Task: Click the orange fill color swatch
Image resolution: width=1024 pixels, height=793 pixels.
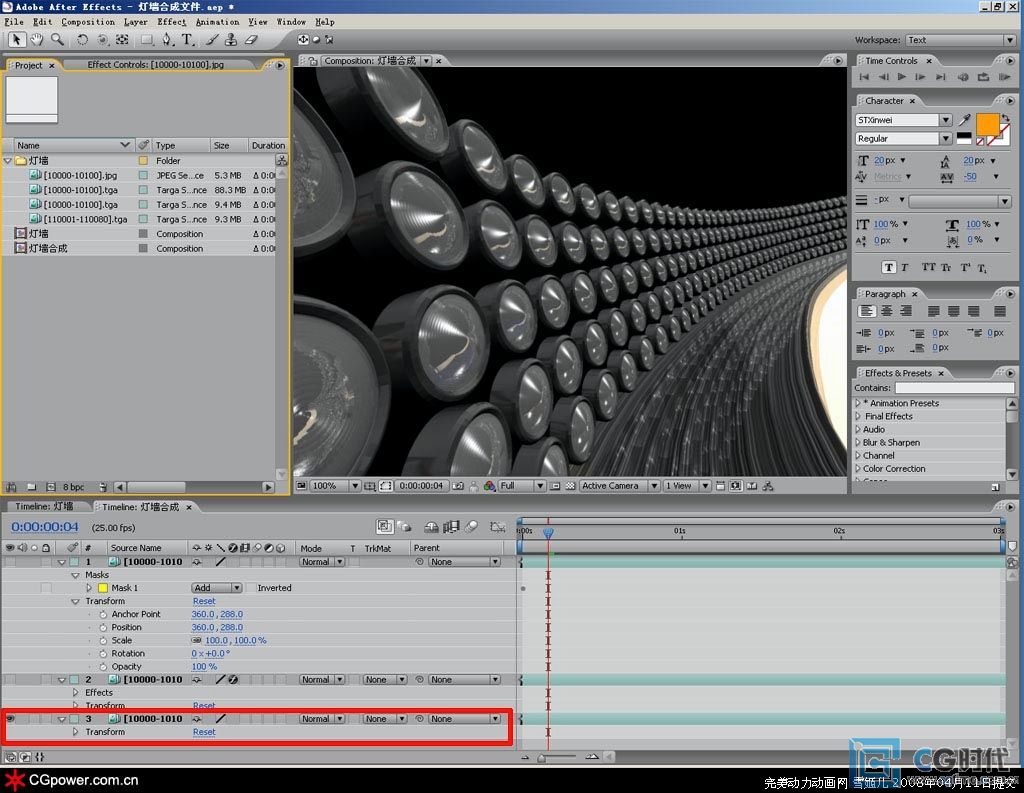Action: (987, 123)
